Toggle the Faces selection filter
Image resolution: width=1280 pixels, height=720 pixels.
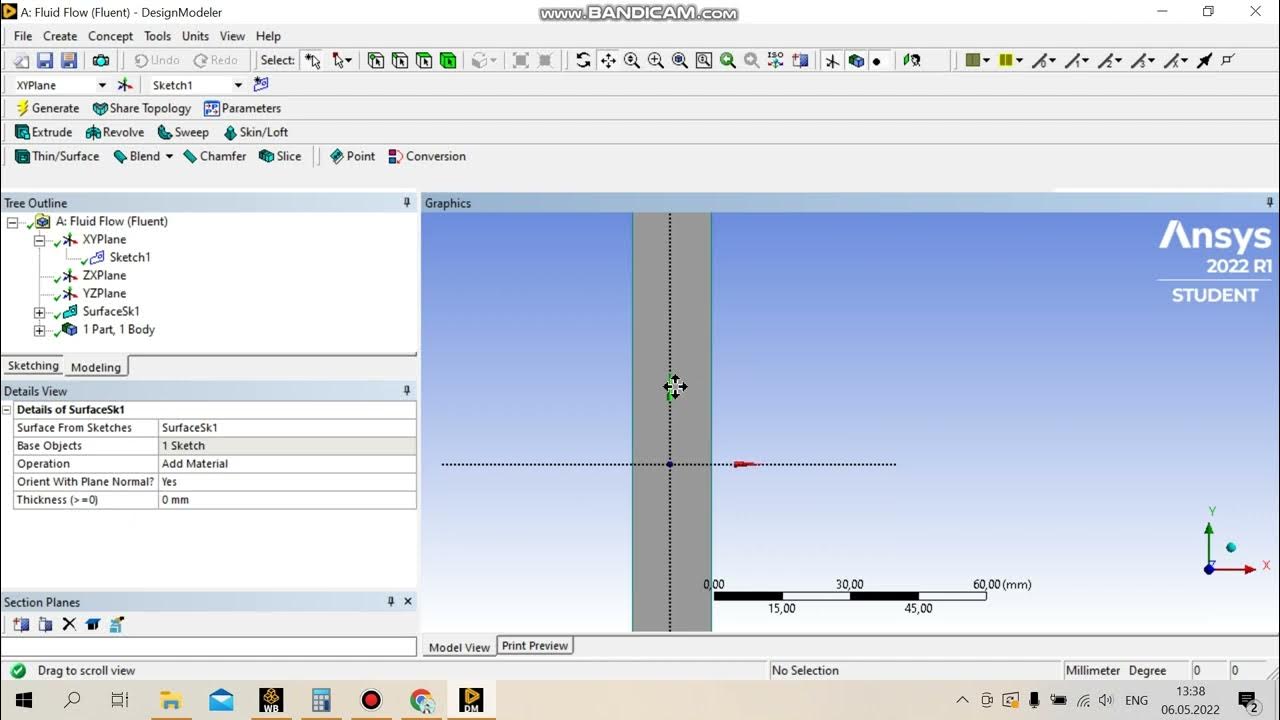[x=424, y=61]
